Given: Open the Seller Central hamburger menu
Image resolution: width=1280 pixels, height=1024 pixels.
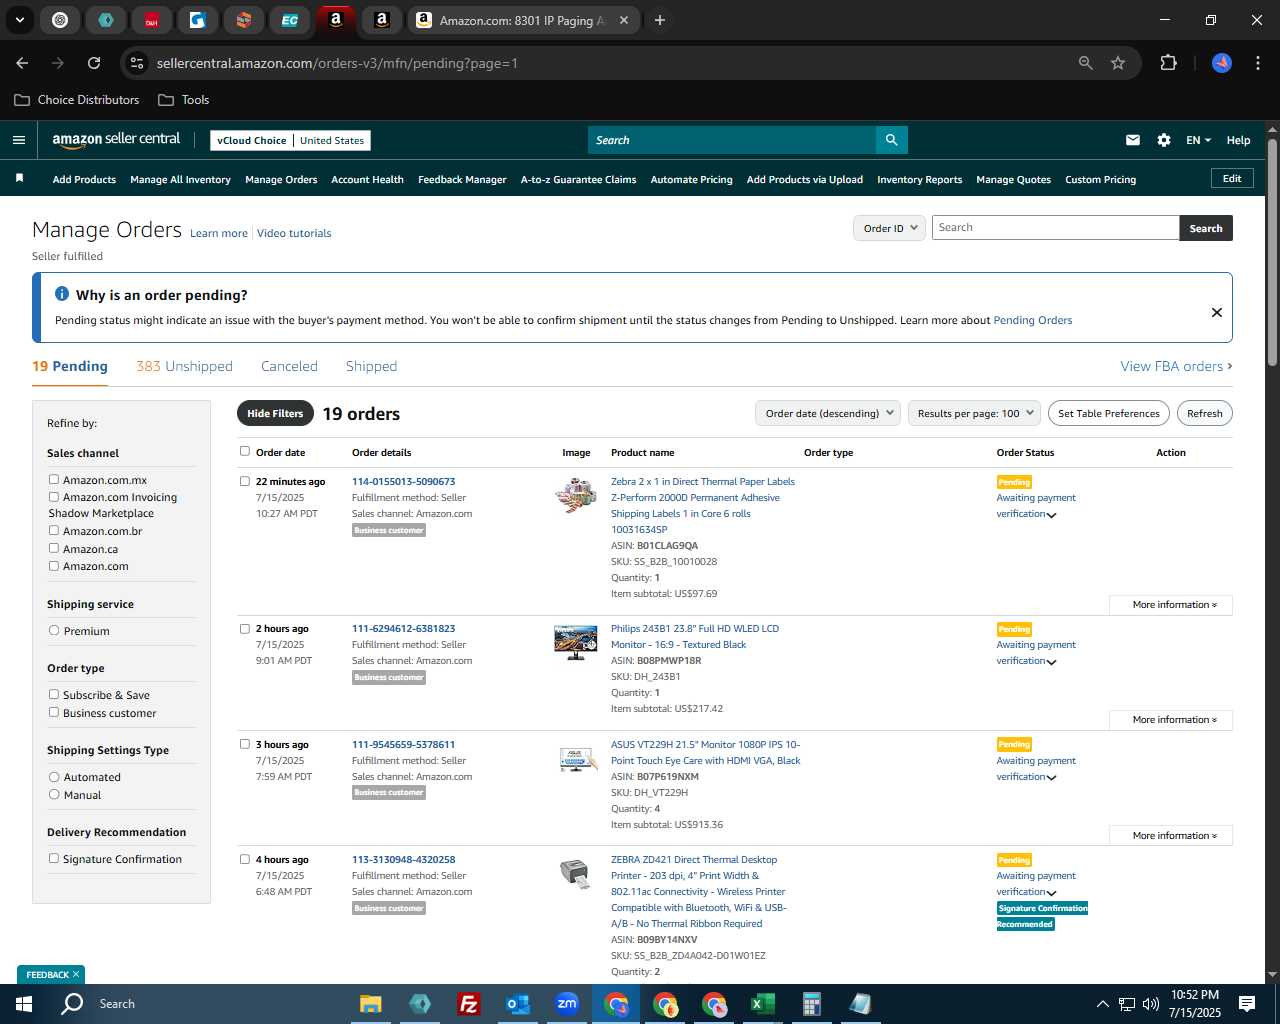Looking at the screenshot, I should [18, 140].
